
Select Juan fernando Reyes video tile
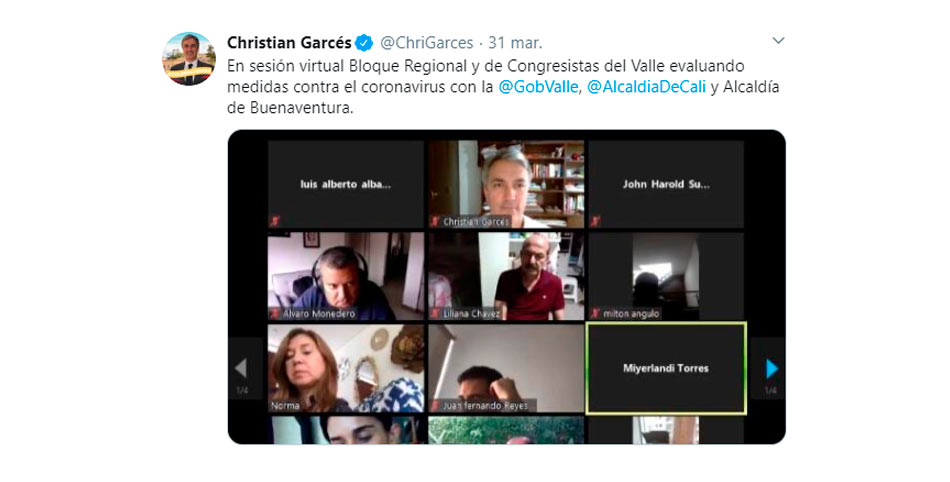click(x=506, y=368)
